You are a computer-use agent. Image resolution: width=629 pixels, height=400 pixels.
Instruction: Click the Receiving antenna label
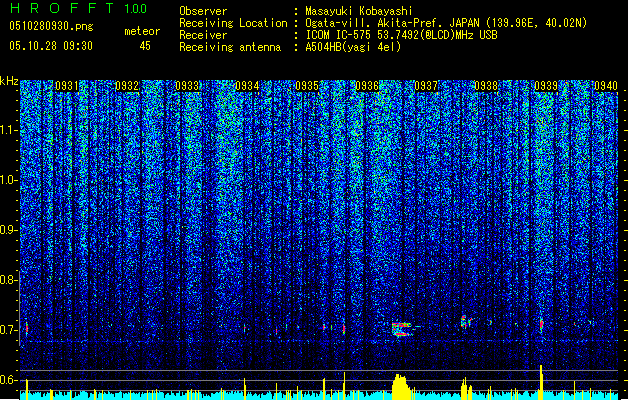click(230, 47)
